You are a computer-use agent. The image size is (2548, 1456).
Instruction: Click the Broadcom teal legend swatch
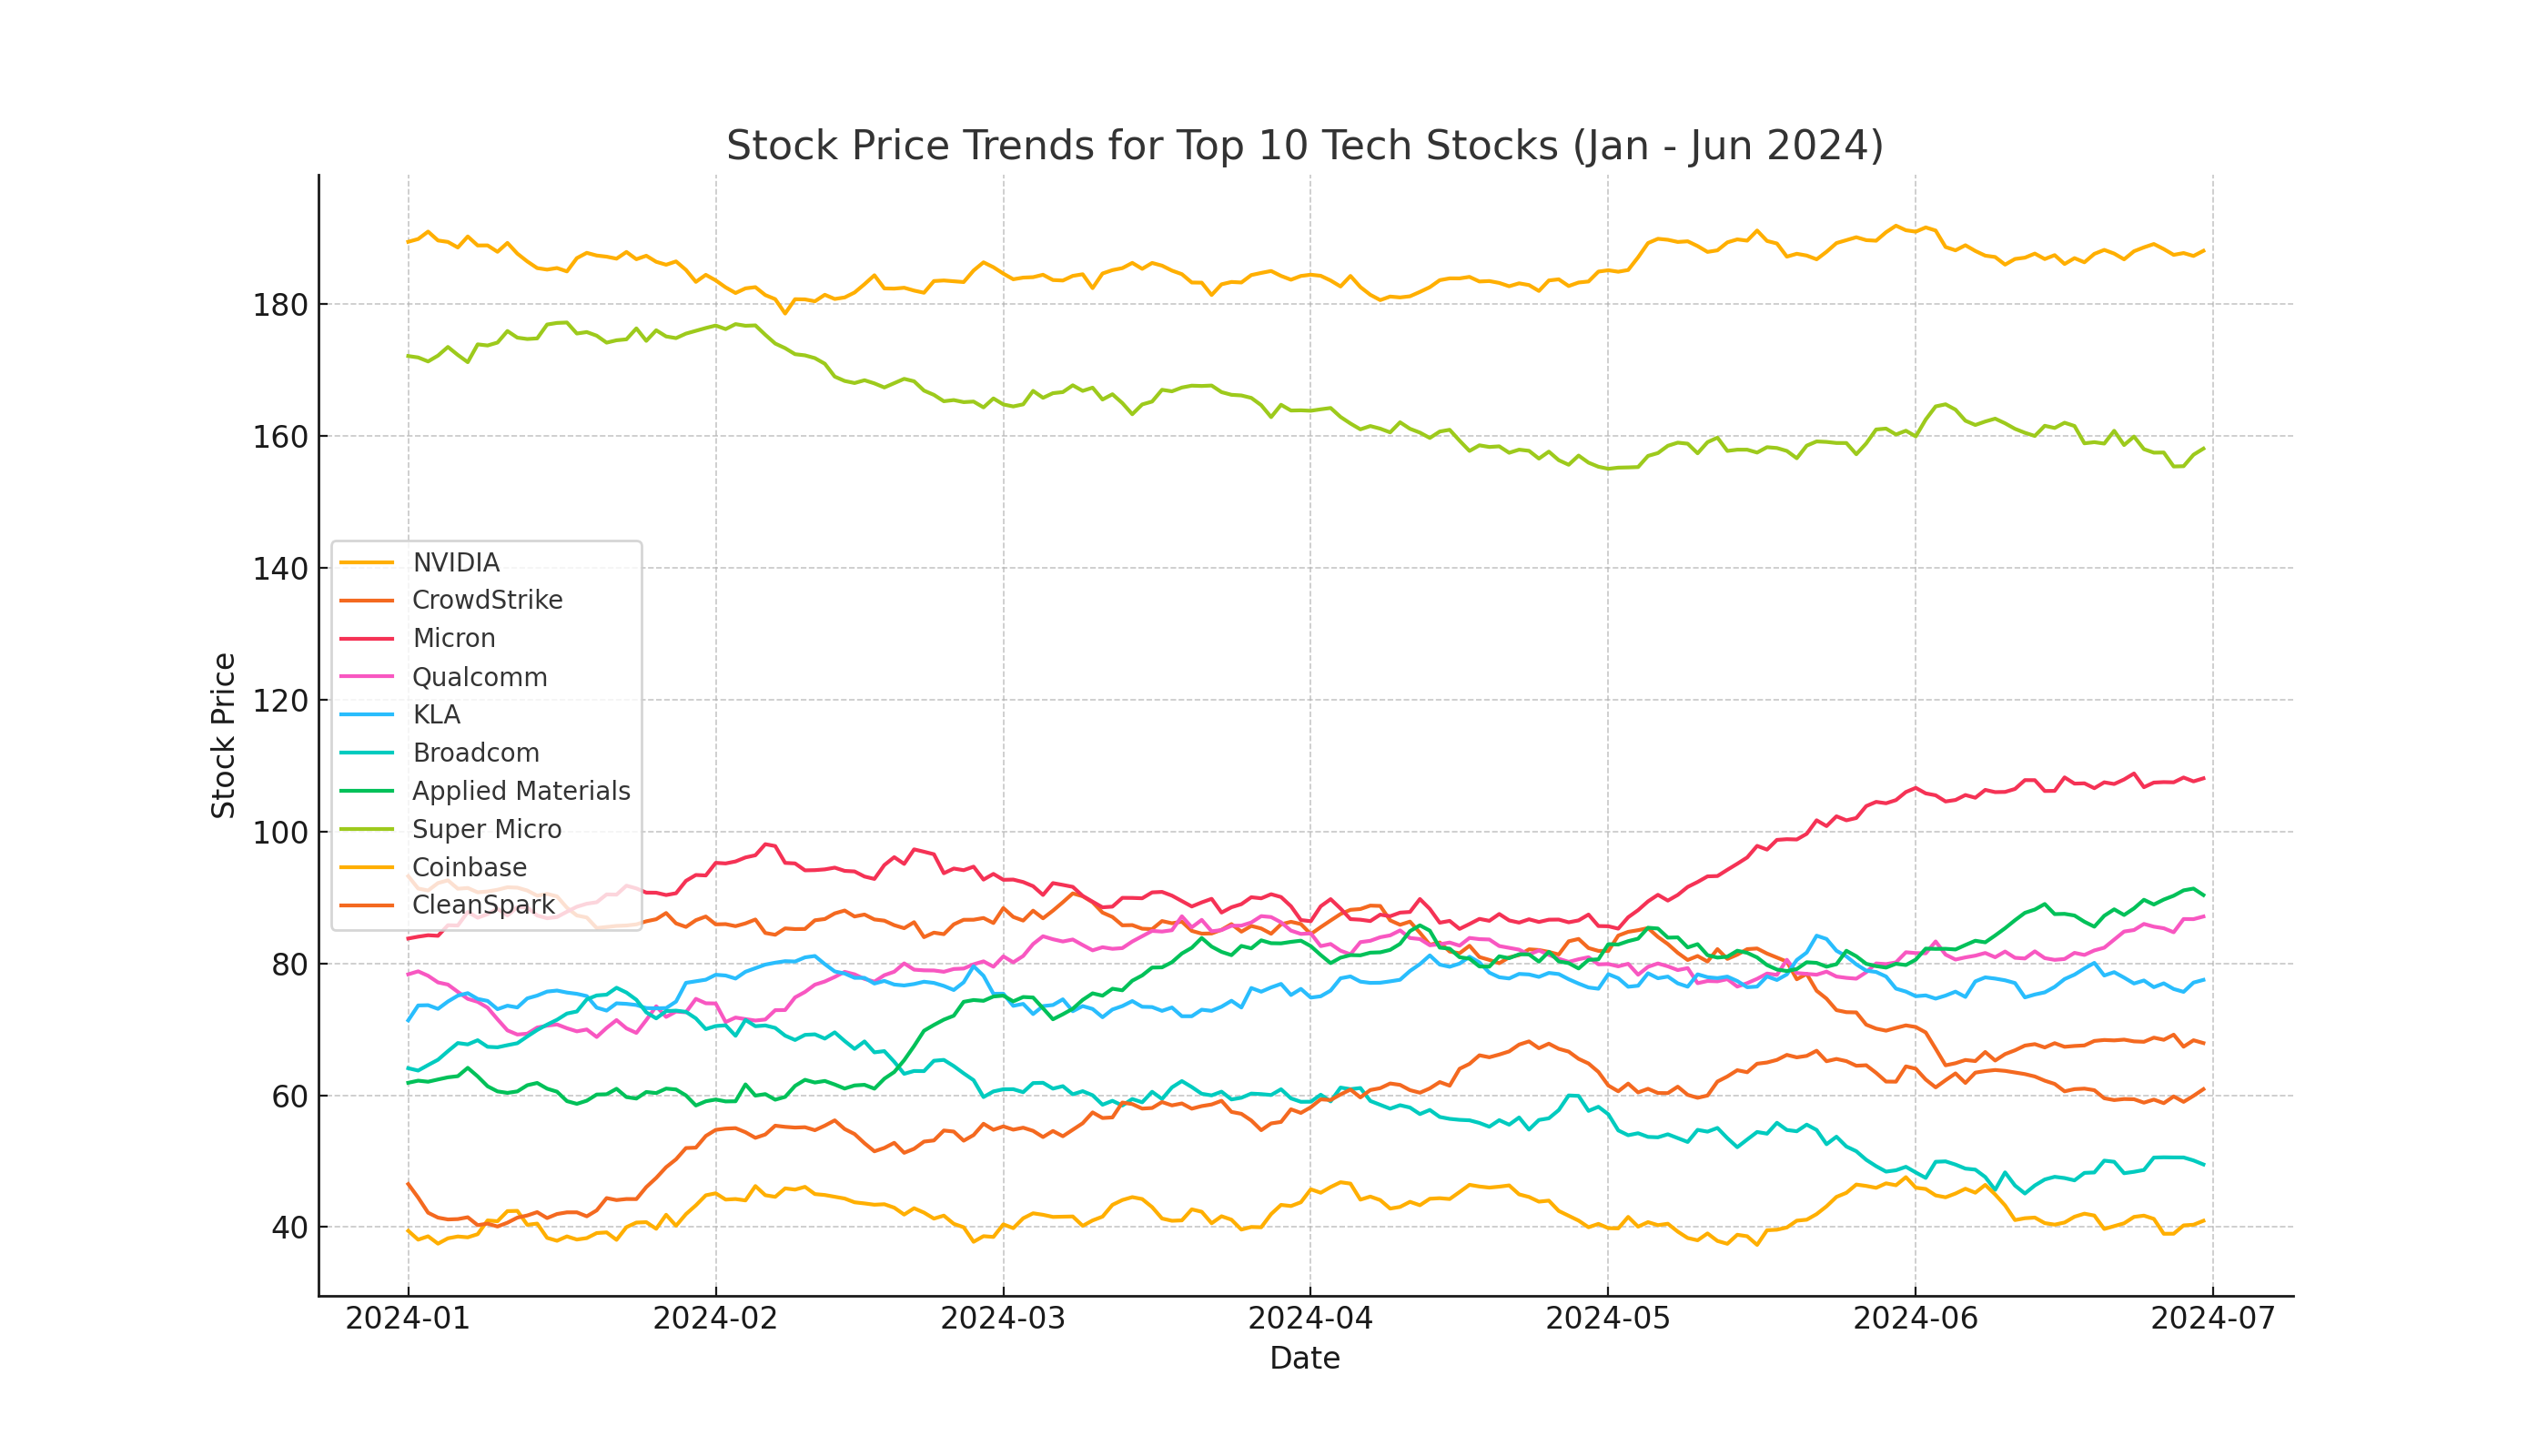366,753
